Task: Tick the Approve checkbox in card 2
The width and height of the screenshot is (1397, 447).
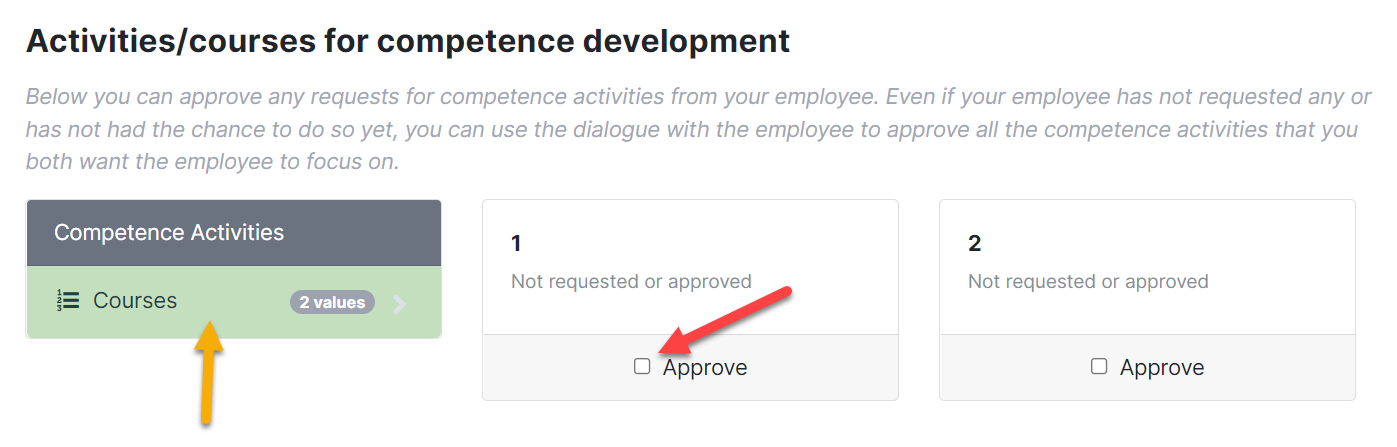Action: 1099,367
